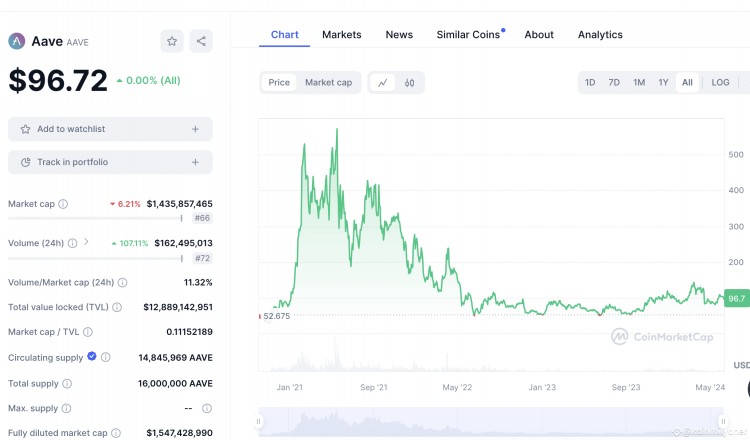Image resolution: width=750 pixels, height=440 pixels.
Task: Enable LOG scale on chart
Action: pos(720,82)
